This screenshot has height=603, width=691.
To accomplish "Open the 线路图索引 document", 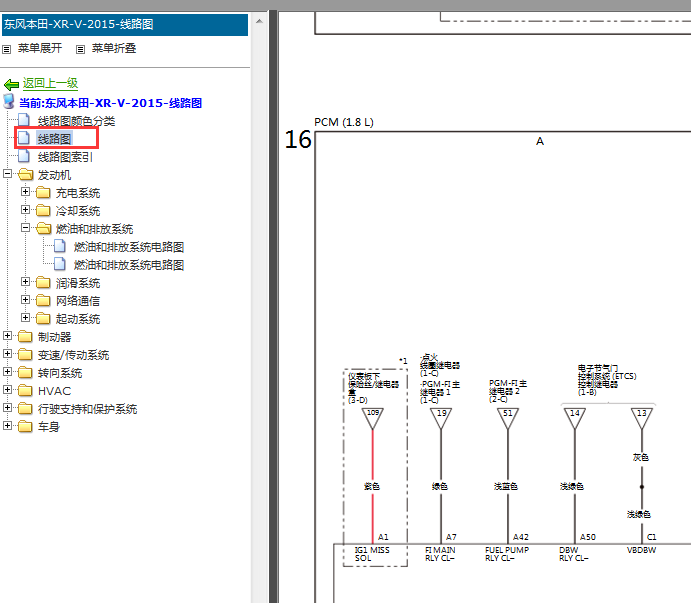I will [65, 157].
